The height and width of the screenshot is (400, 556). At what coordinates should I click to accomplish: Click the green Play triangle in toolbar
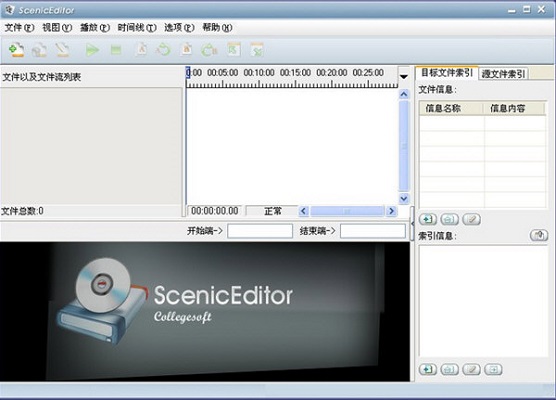[x=92, y=50]
